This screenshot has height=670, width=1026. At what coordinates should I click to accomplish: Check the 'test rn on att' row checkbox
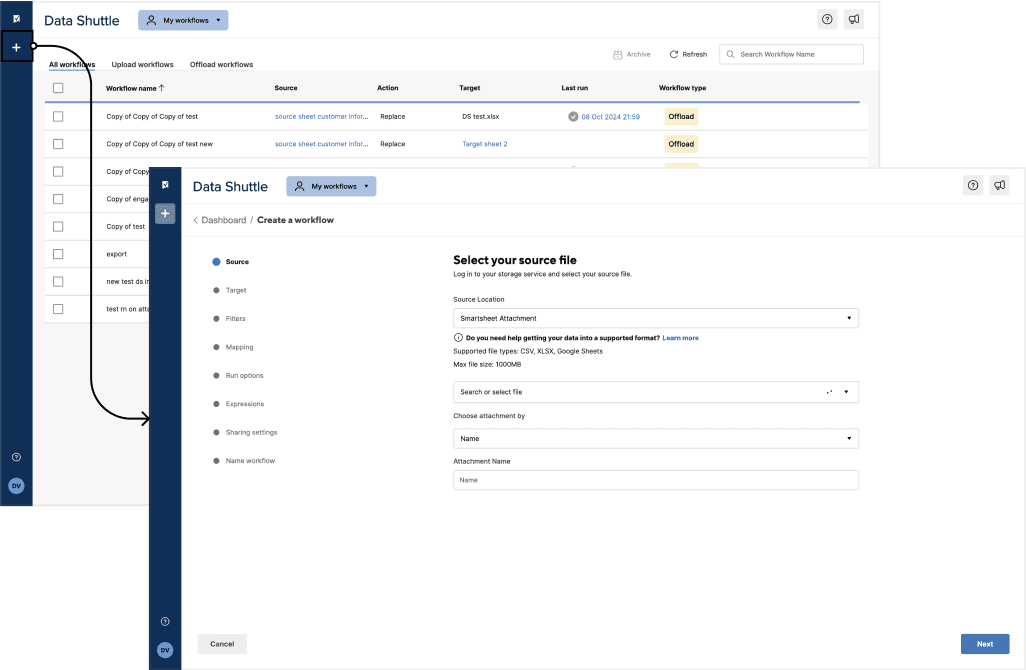58,309
